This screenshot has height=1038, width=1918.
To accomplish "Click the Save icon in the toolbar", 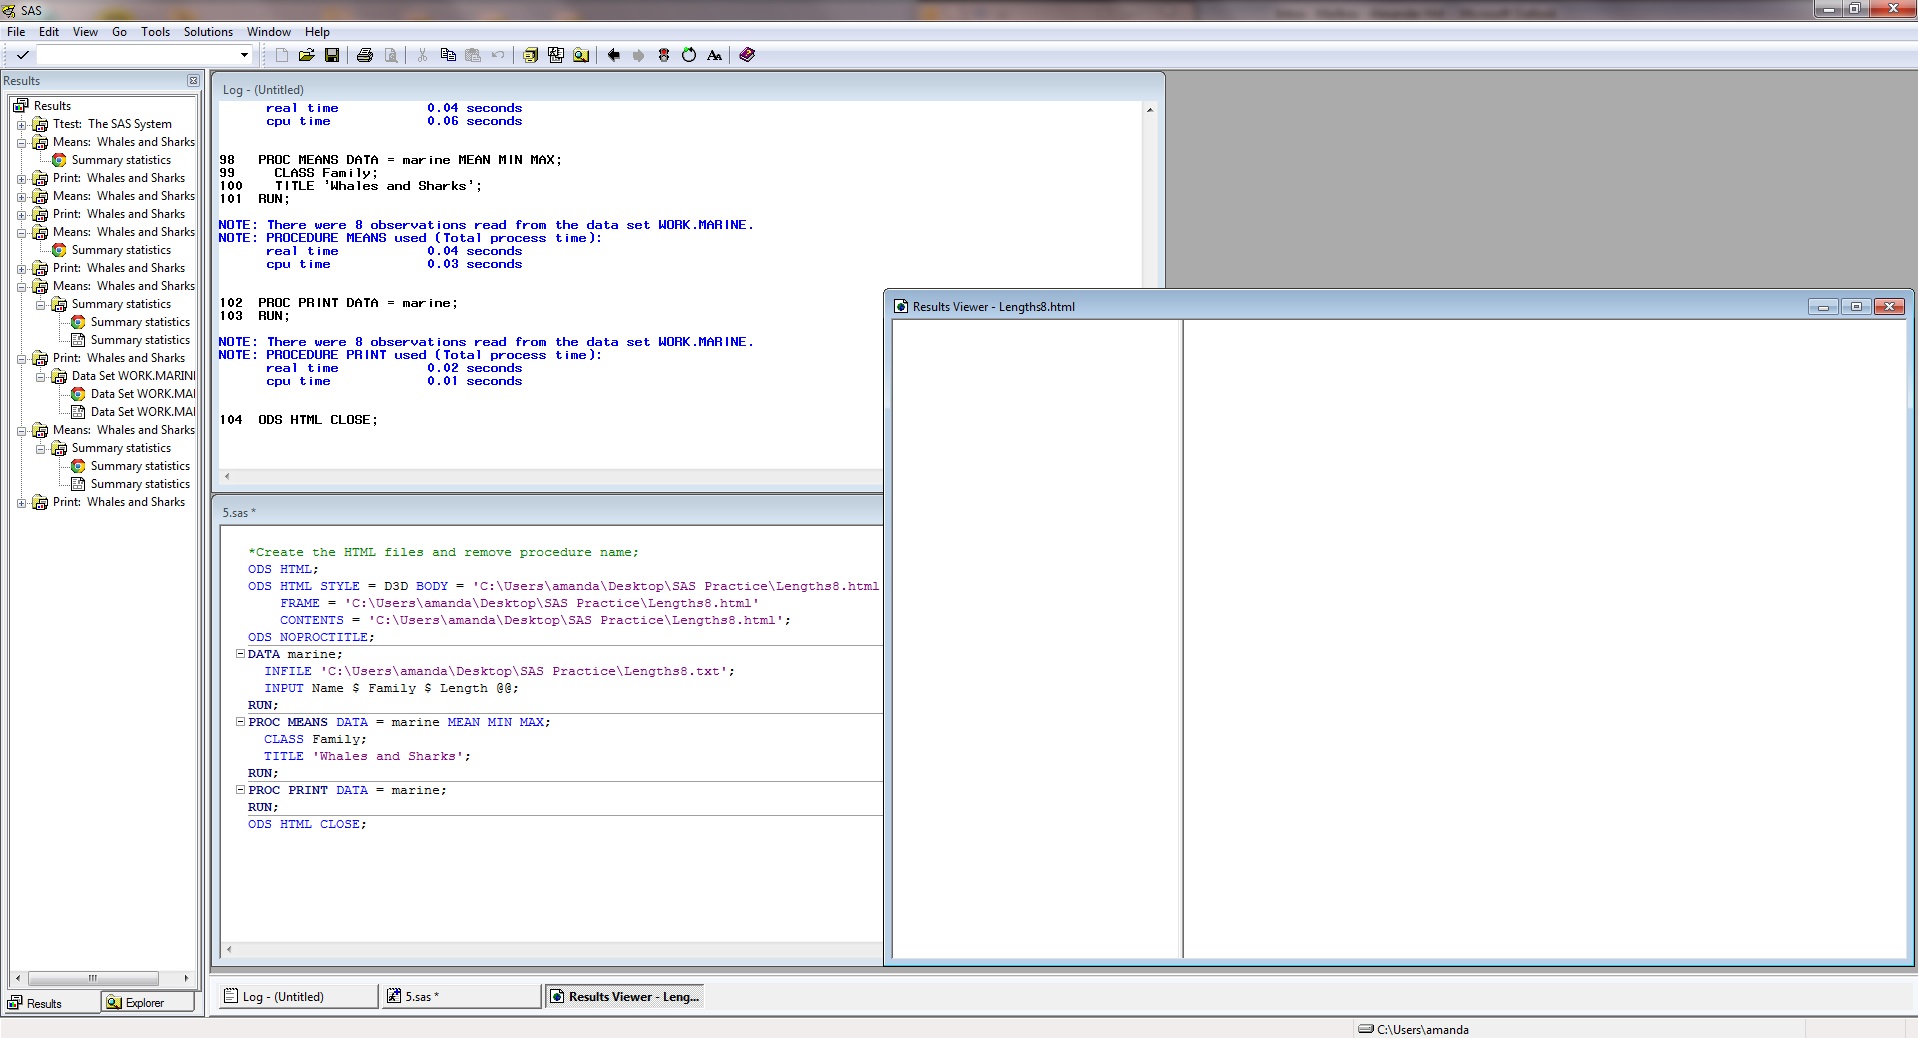I will [332, 55].
